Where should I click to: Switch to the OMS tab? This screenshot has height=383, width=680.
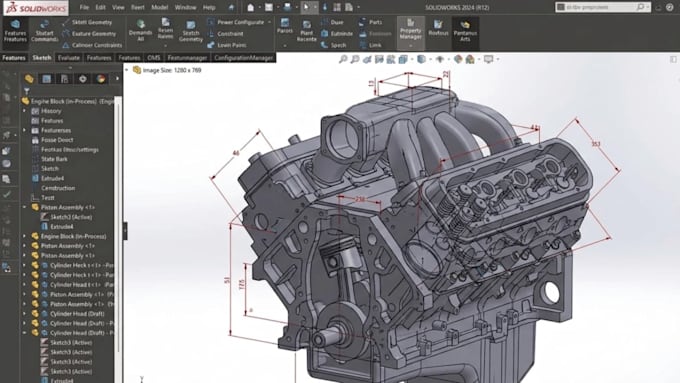tap(154, 58)
